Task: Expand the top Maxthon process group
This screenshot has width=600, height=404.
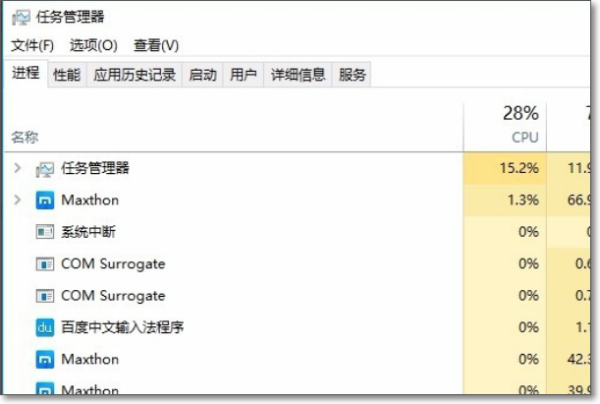Action: coord(17,201)
